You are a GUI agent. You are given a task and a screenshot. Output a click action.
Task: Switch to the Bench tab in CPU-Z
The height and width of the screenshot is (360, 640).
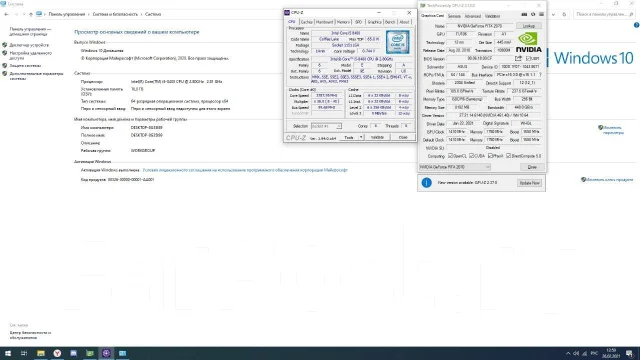coord(390,22)
